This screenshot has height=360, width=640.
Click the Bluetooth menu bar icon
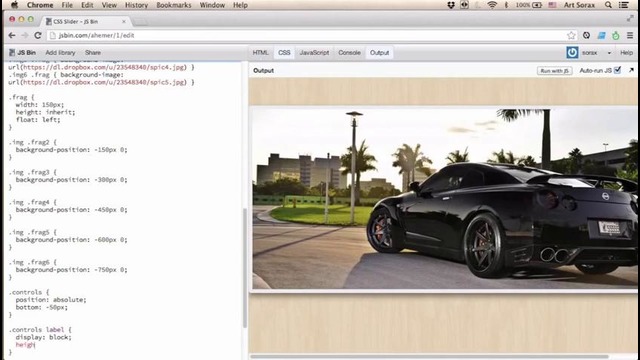pos(506,5)
